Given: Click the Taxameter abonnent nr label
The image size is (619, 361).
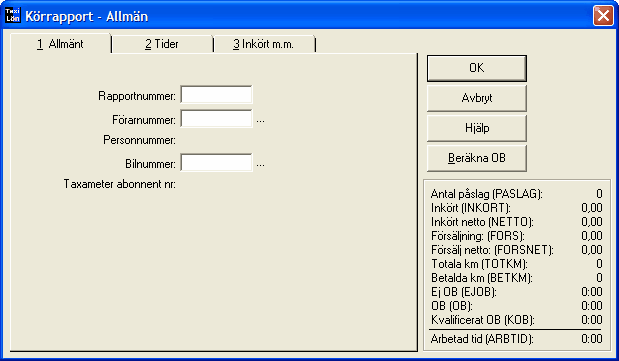Looking at the screenshot, I should [120, 184].
